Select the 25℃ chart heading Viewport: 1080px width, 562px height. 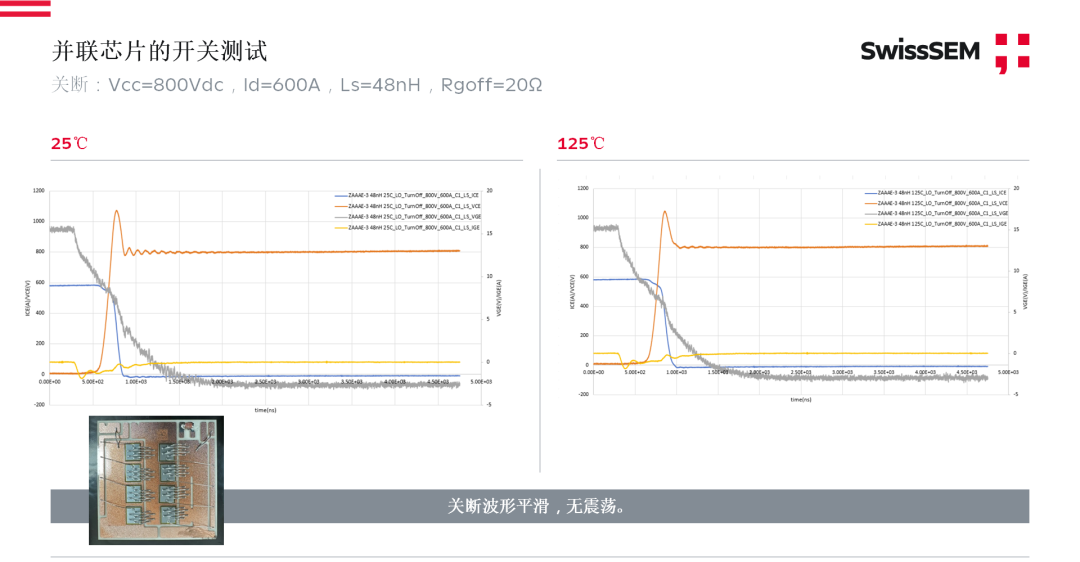70,144
